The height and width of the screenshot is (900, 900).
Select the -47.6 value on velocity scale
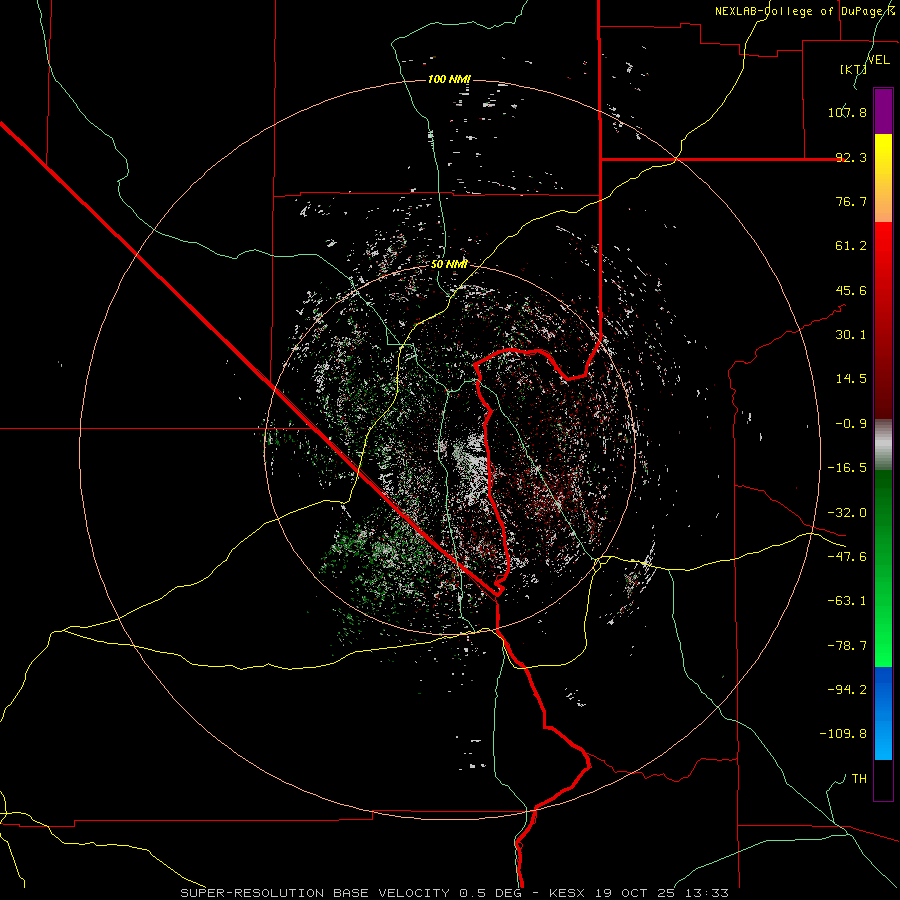(847, 557)
